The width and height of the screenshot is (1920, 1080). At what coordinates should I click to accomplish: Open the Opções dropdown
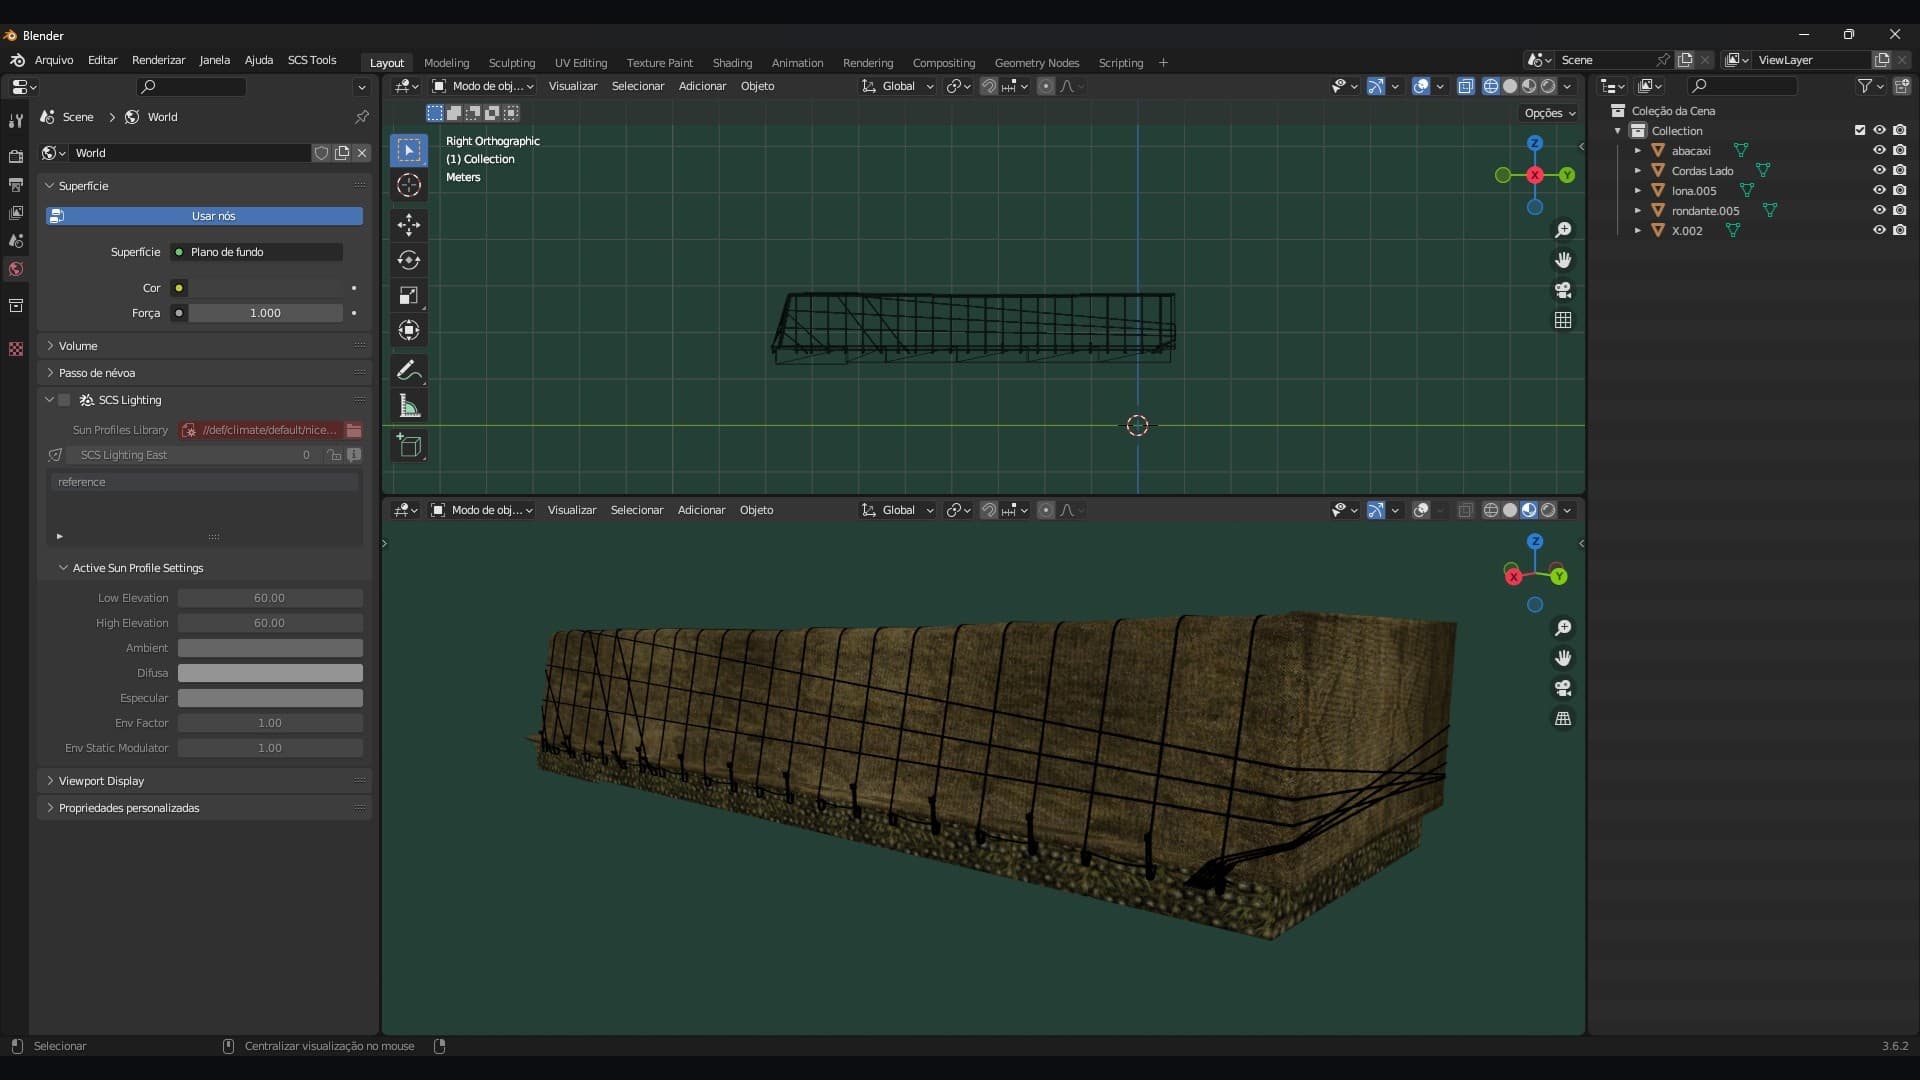1549,113
